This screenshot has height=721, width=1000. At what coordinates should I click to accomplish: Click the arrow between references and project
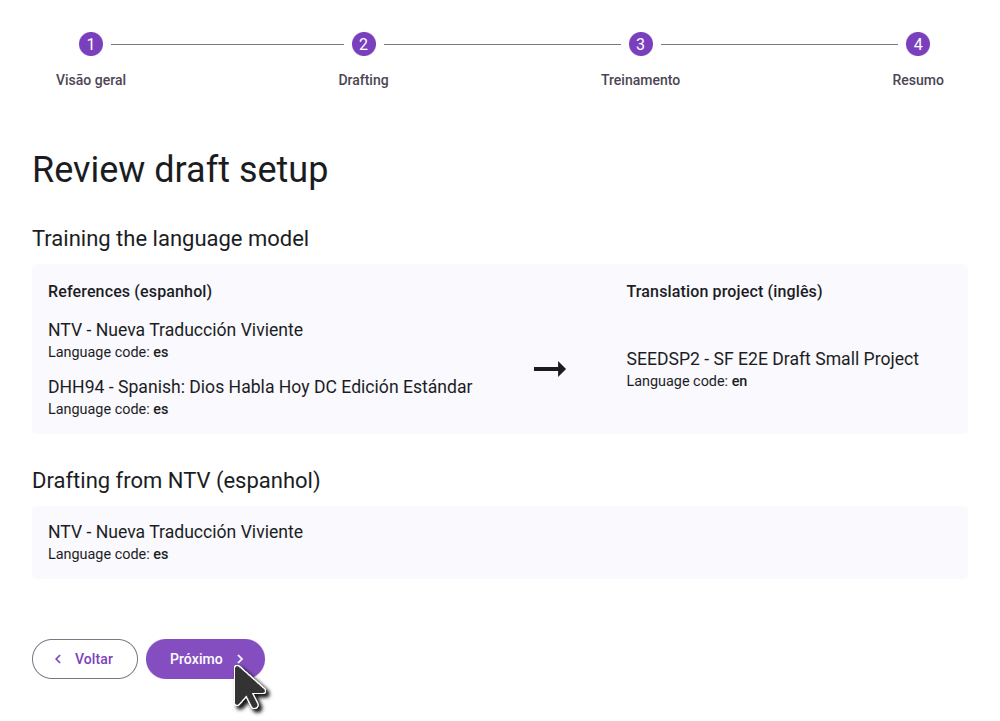point(549,369)
